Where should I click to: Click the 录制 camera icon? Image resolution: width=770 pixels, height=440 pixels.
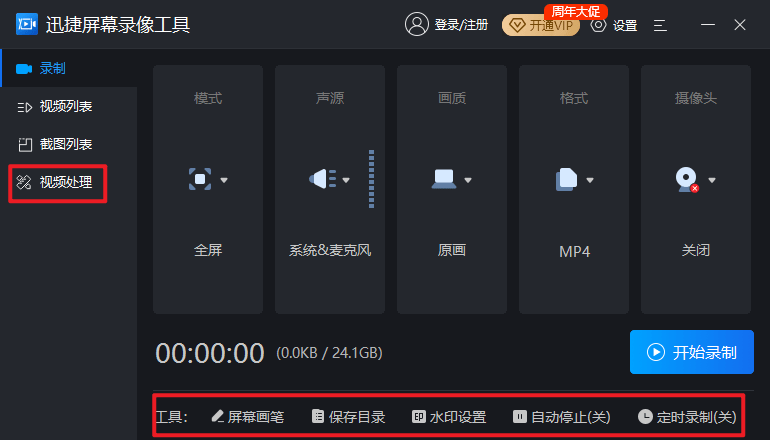point(24,69)
